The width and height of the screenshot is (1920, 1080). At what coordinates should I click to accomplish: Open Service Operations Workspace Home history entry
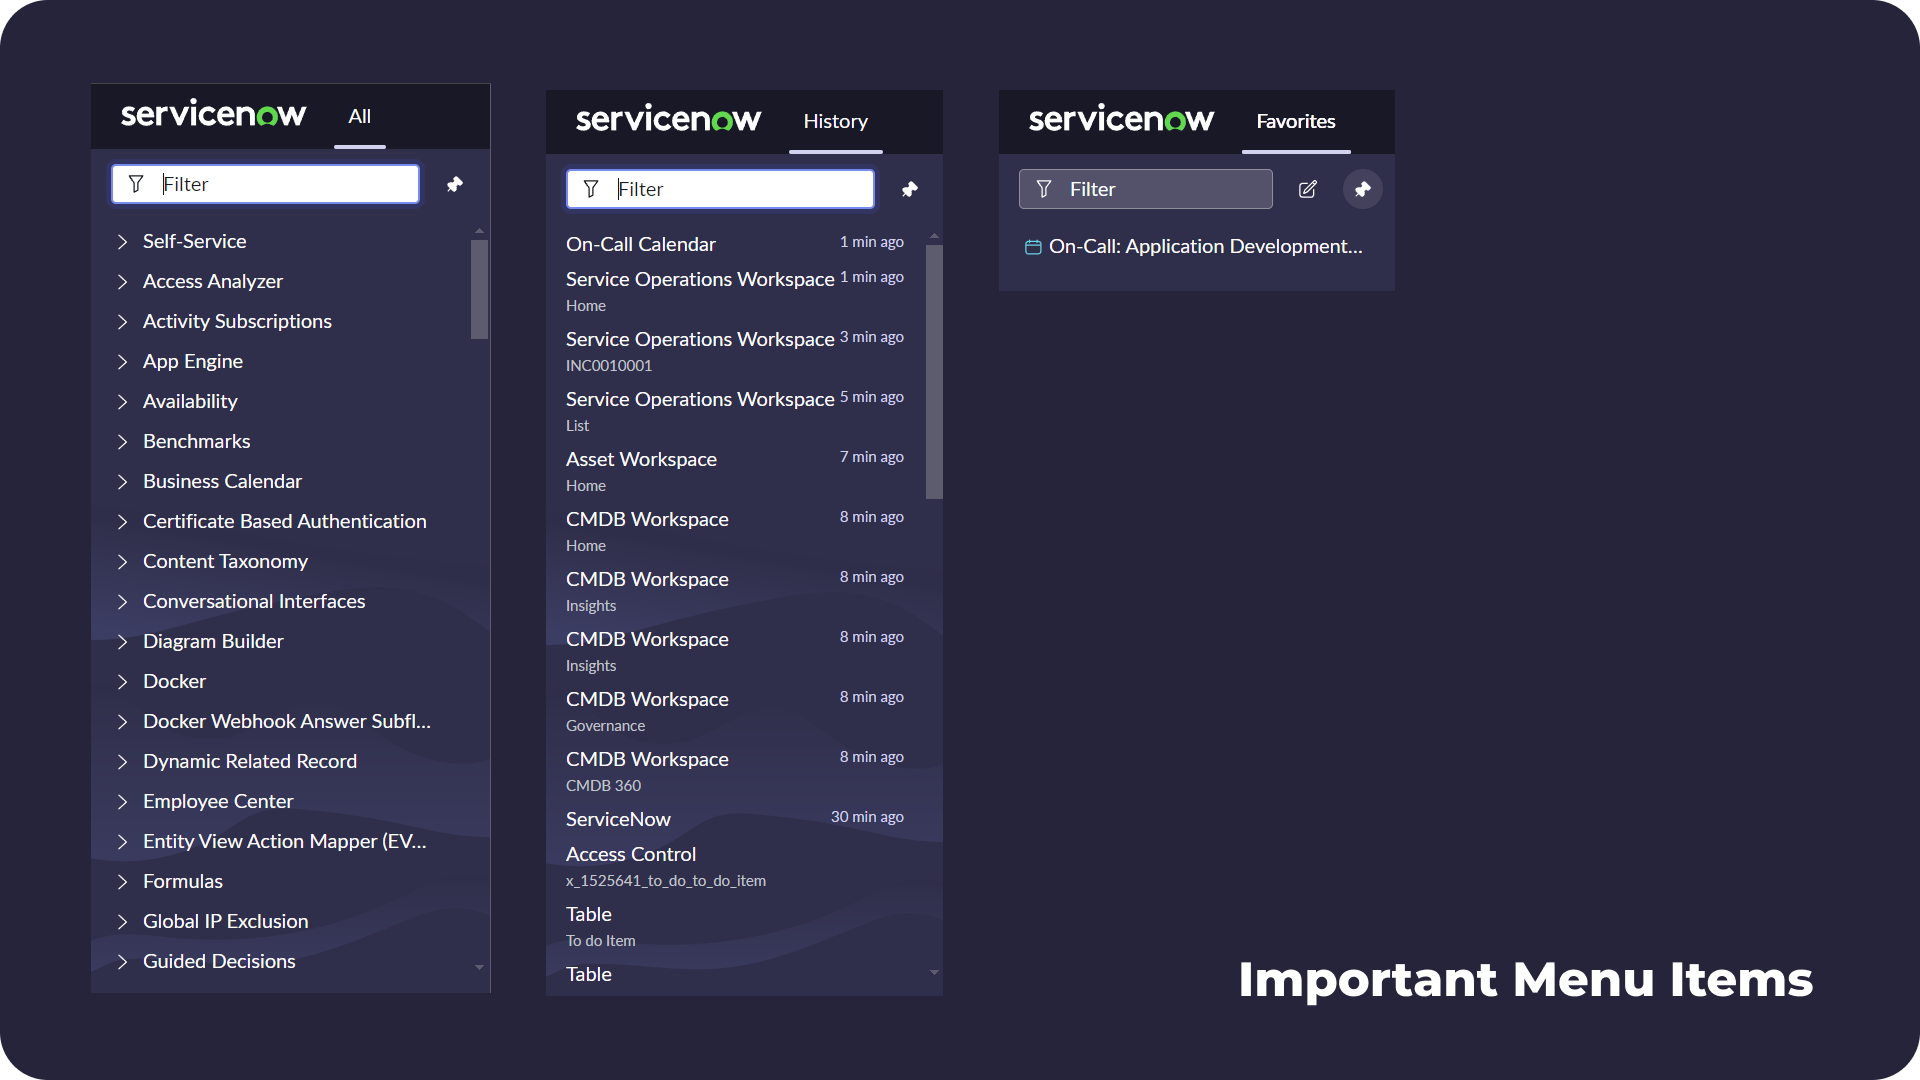click(x=735, y=291)
